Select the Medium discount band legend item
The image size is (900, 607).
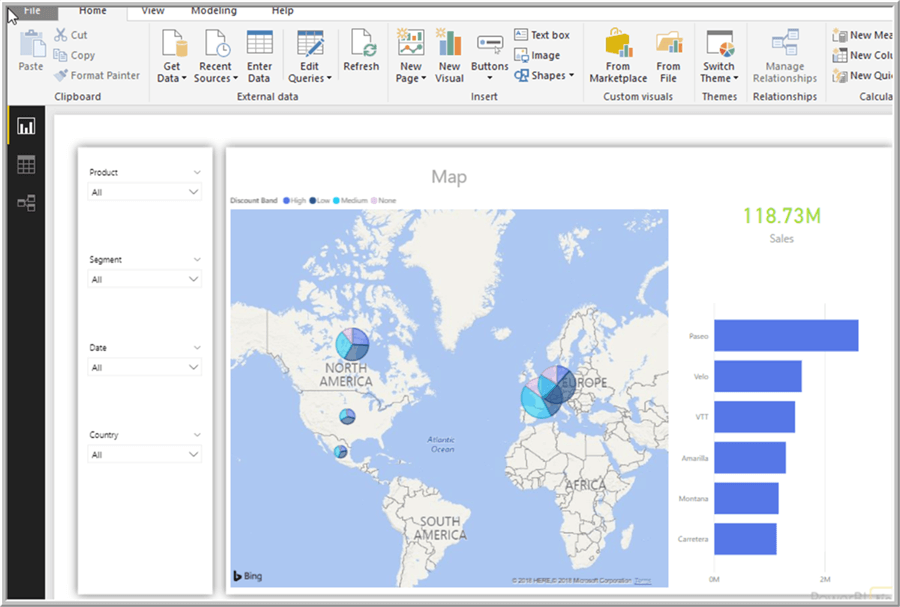pyautogui.click(x=350, y=200)
